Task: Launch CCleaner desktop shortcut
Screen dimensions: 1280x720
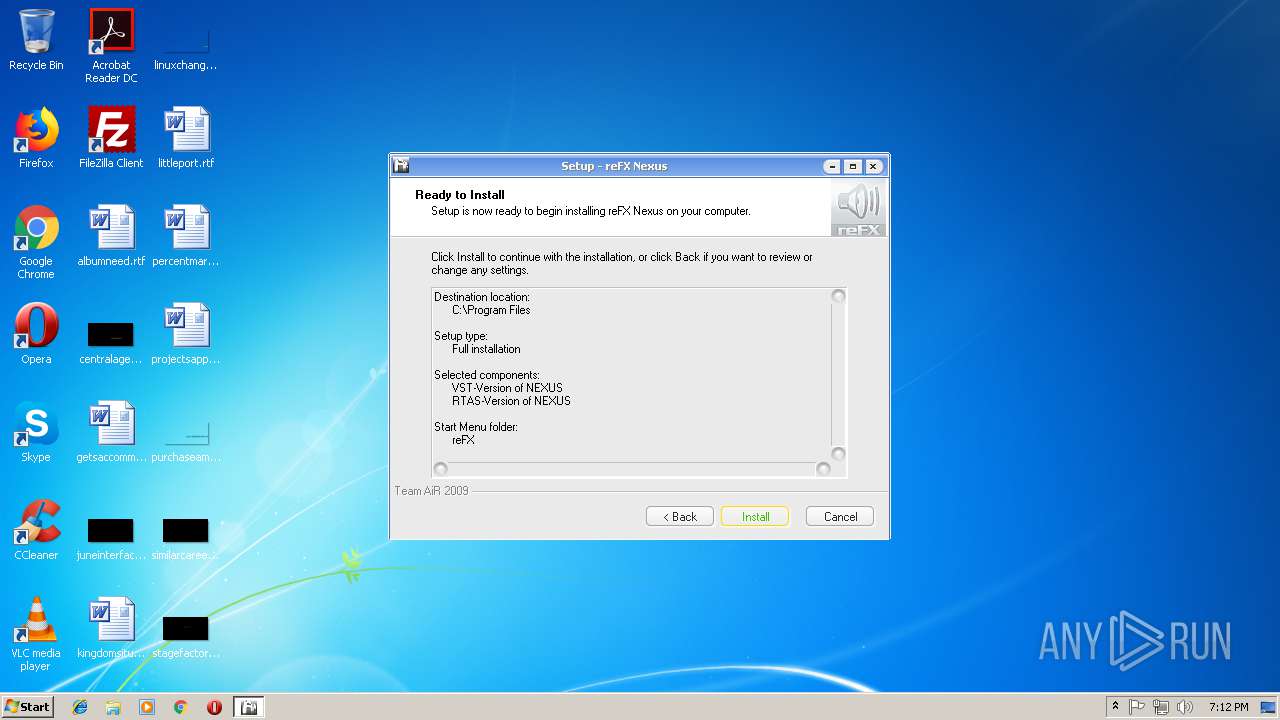Action: (36, 530)
